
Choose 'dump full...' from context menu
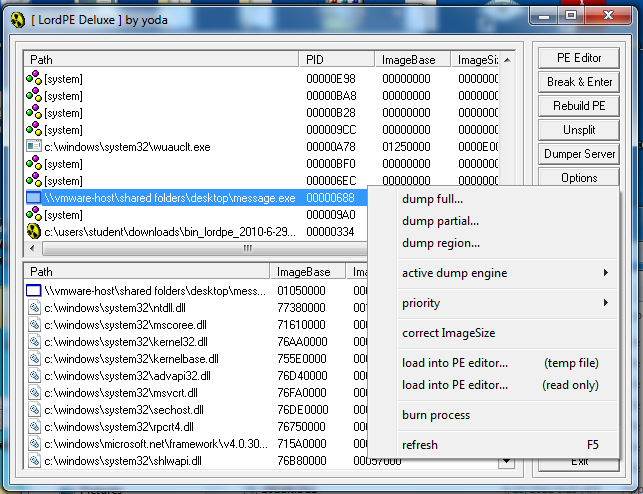point(494,199)
